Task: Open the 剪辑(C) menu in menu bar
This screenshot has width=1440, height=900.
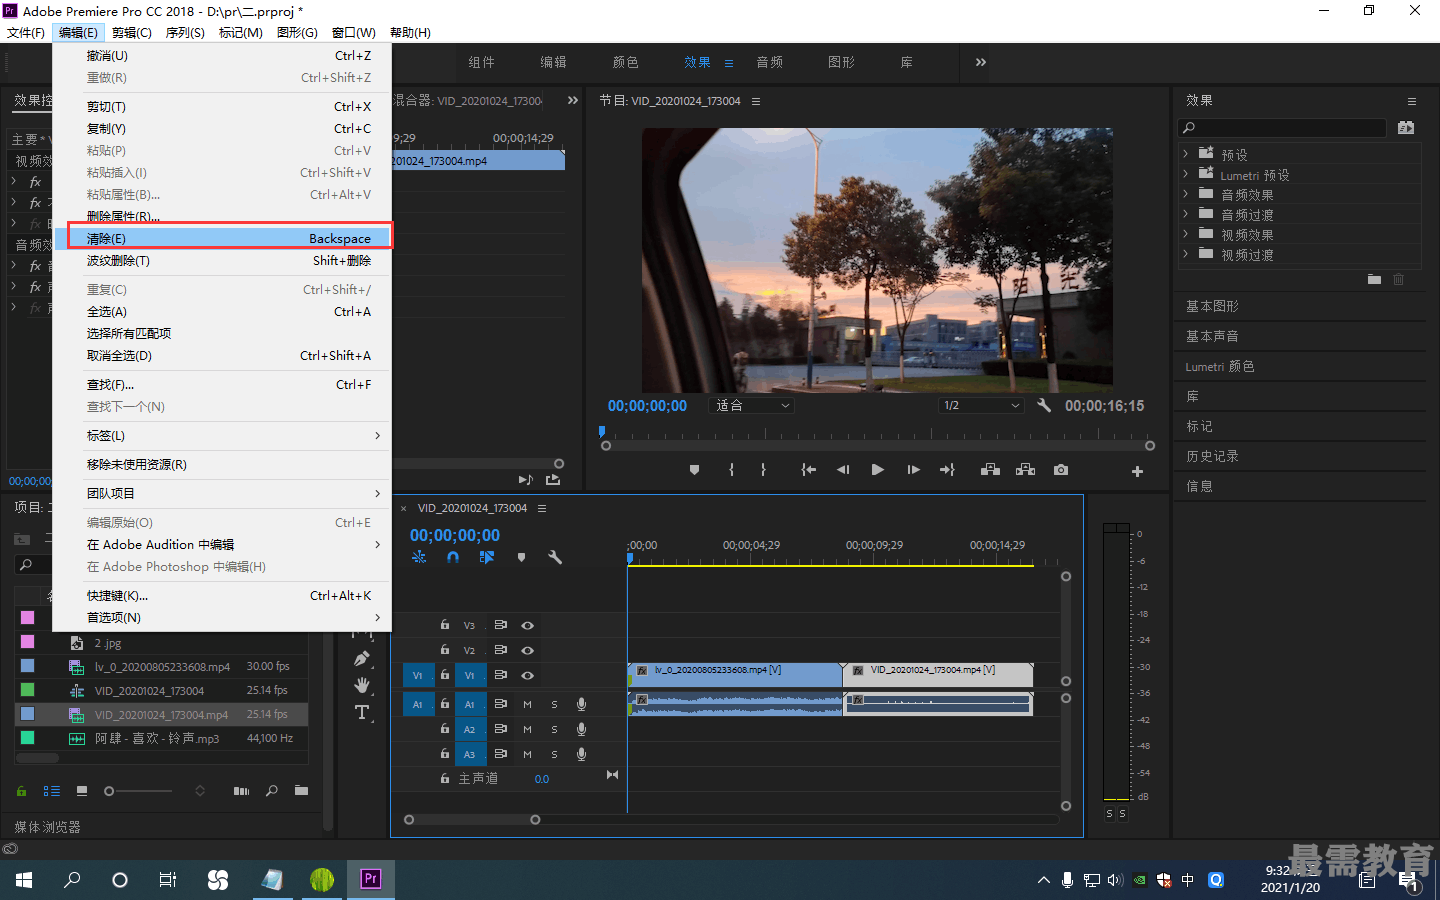Action: 132,32
